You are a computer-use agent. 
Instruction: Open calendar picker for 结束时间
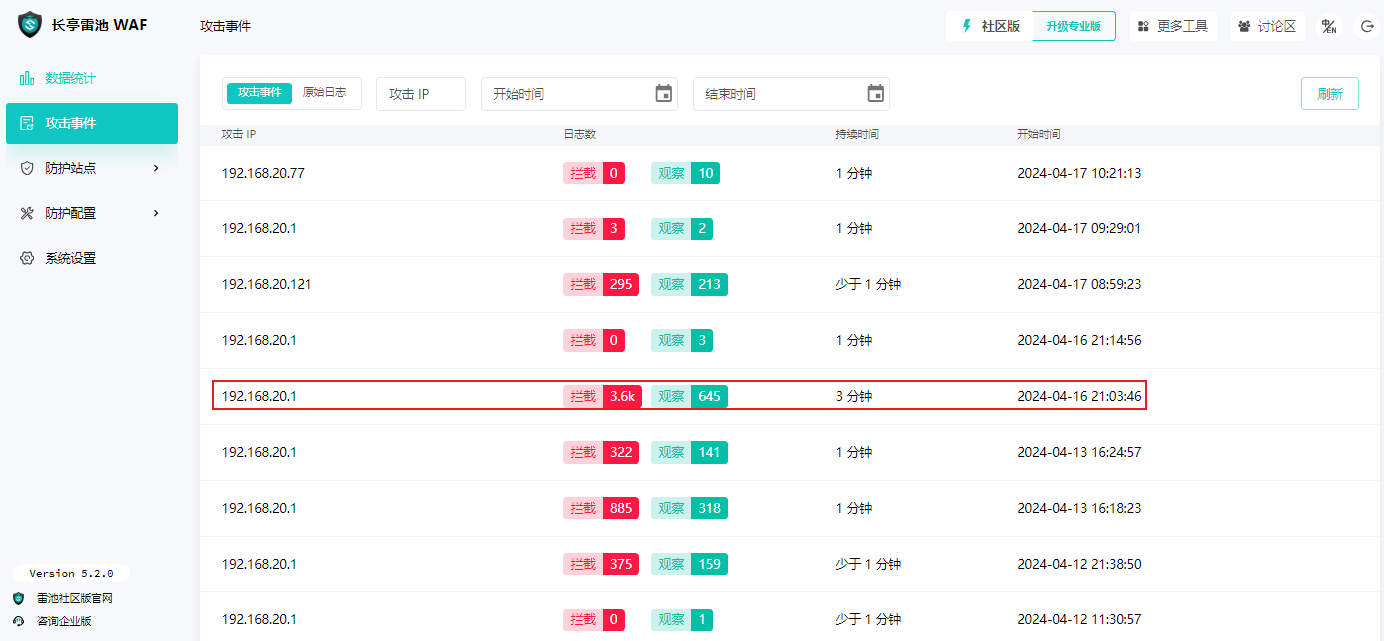coord(876,93)
